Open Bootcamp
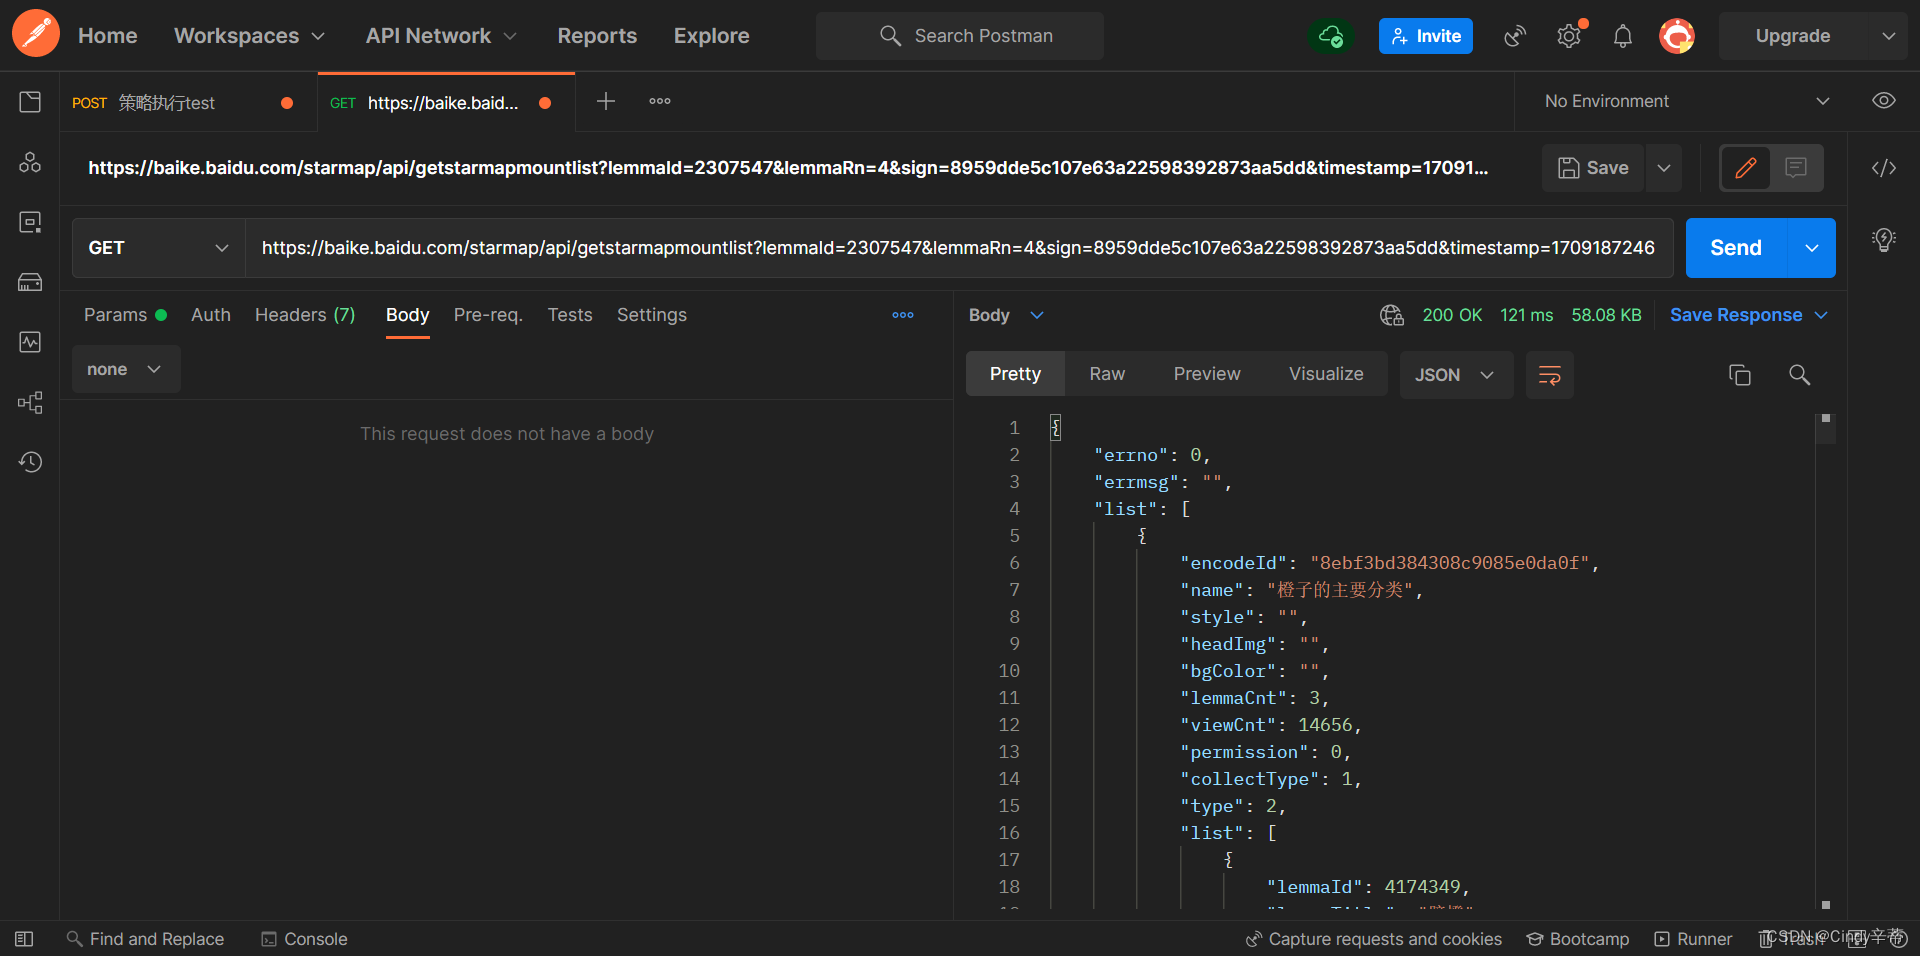 point(1577,939)
